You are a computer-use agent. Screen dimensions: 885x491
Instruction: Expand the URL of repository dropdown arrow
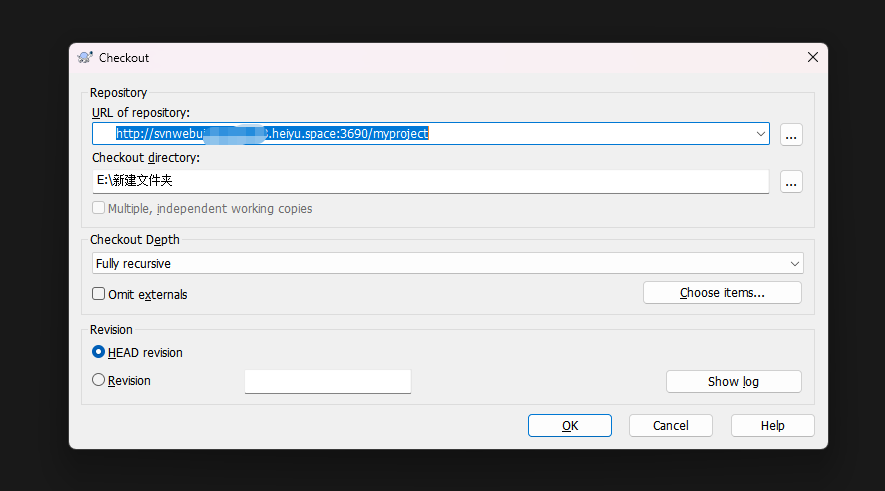760,134
